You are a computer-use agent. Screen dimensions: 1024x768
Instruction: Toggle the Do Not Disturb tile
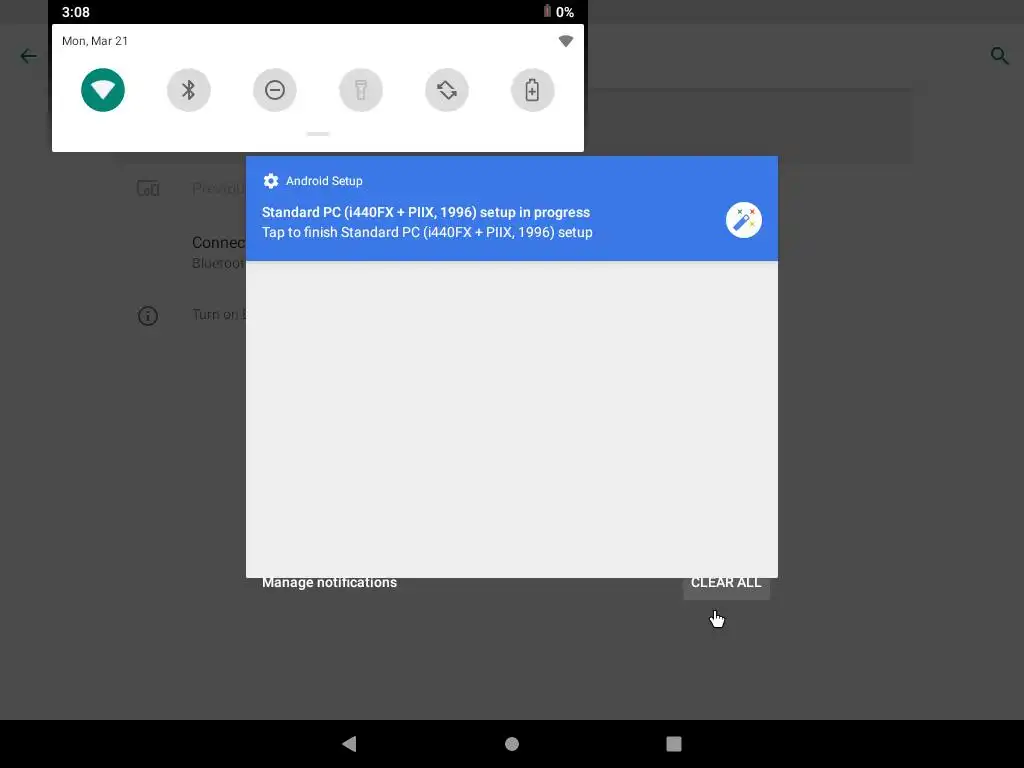pyautogui.click(x=275, y=90)
